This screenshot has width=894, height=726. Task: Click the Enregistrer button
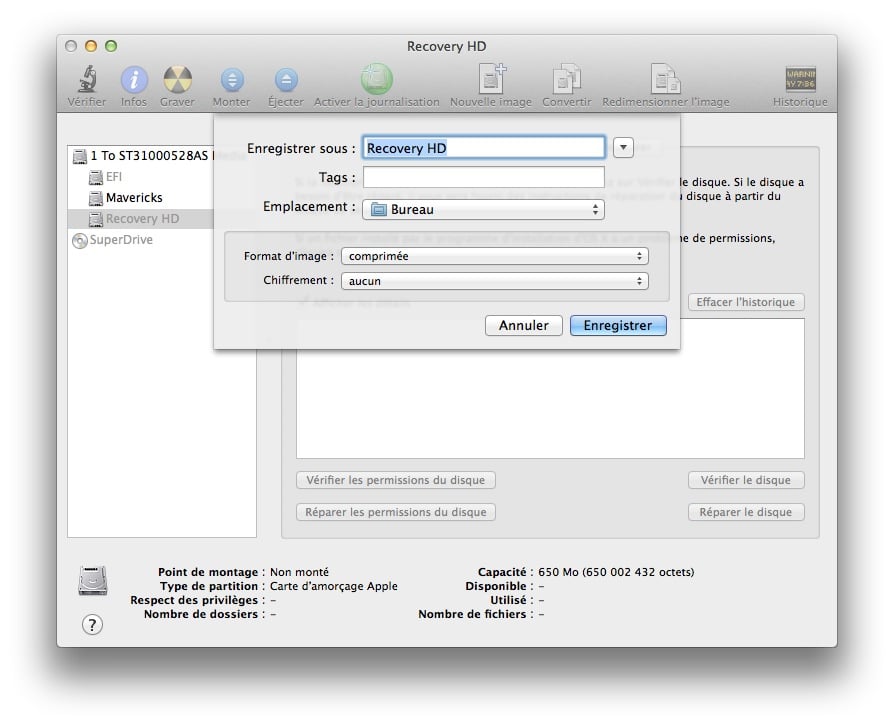617,325
